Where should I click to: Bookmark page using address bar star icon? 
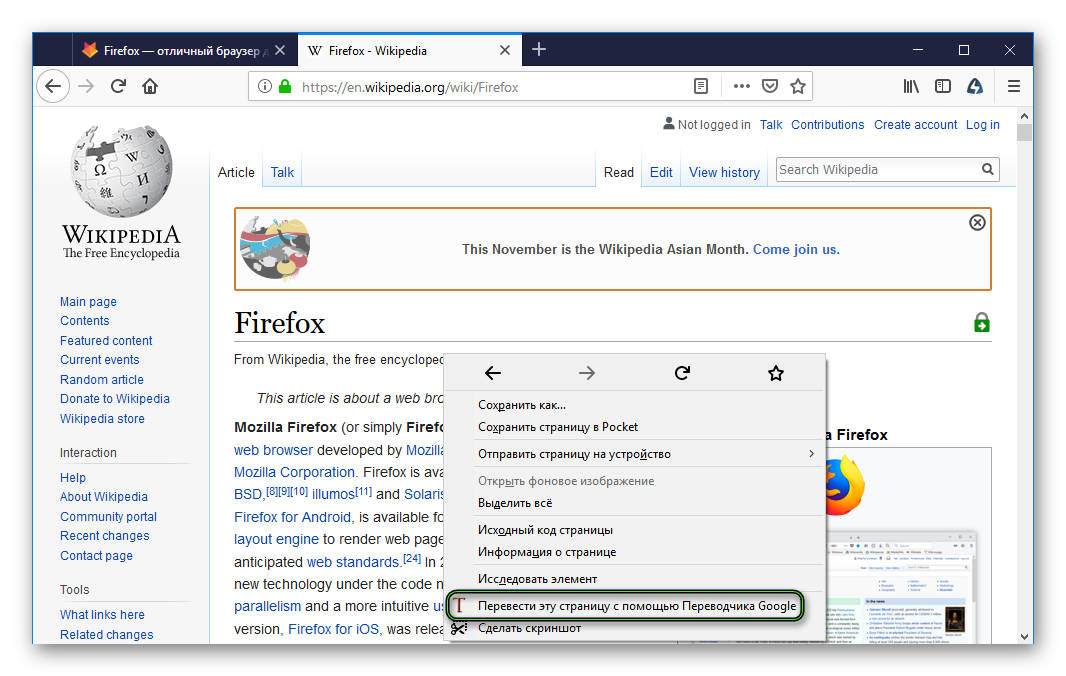tap(798, 87)
